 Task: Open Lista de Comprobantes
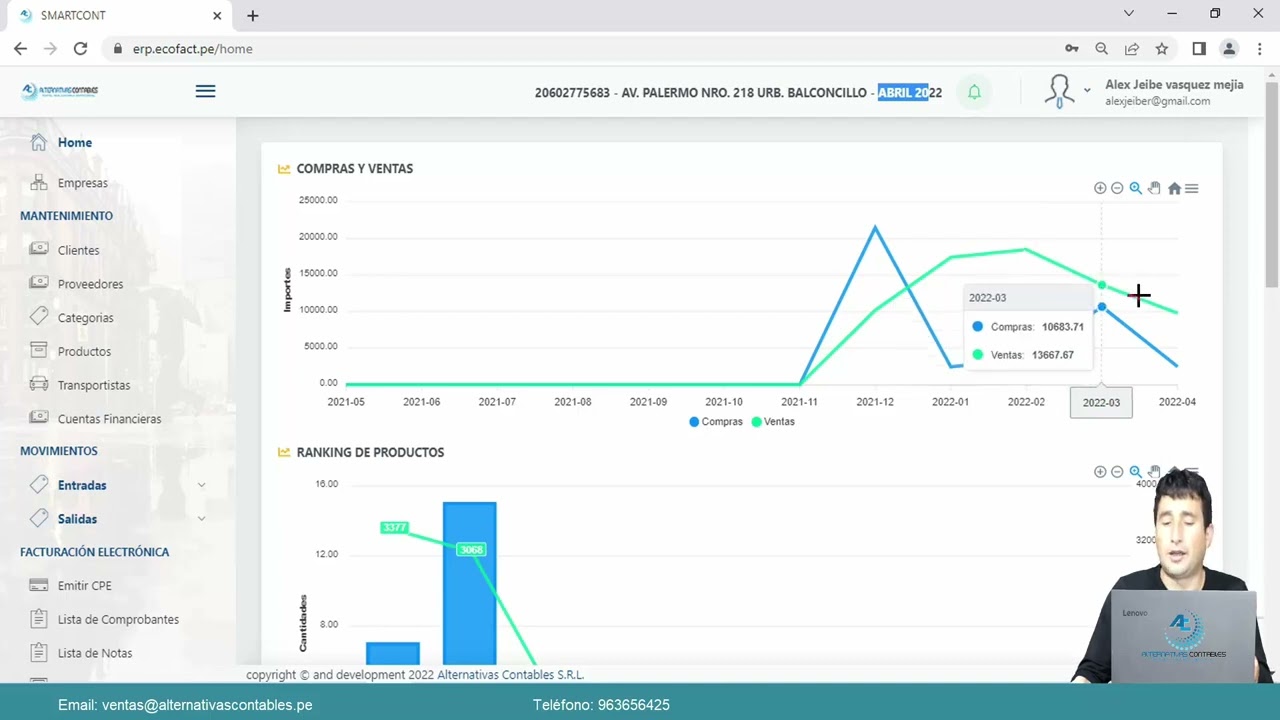118,620
